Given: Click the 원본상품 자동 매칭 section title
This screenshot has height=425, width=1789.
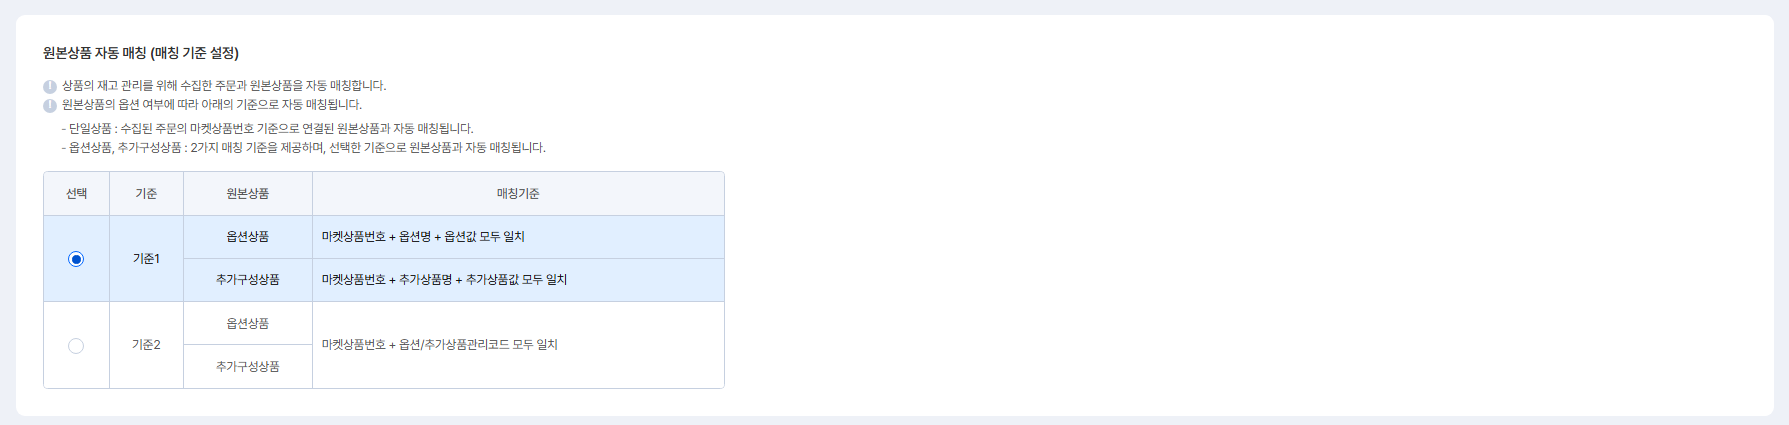Looking at the screenshot, I should pos(141,53).
